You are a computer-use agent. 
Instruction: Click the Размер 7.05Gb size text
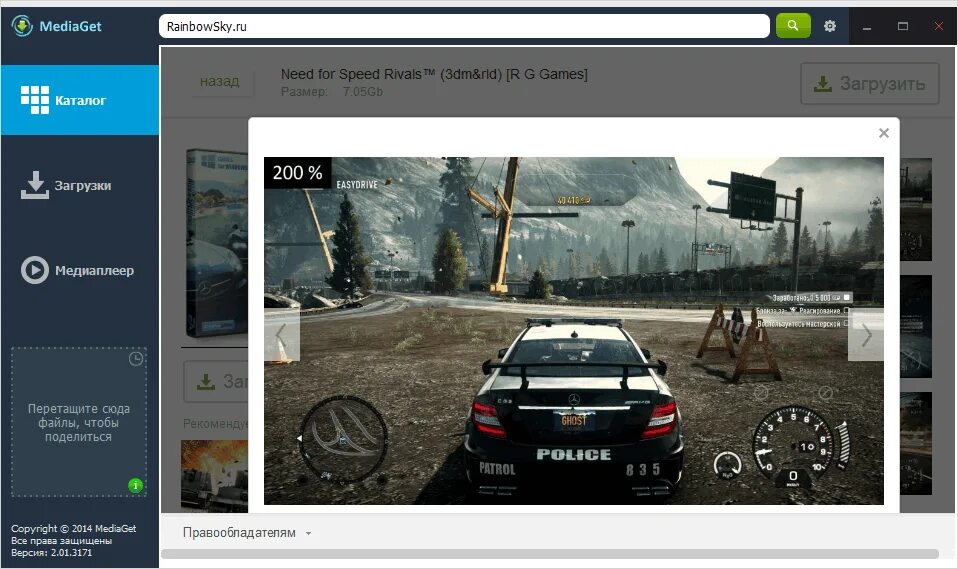point(332,92)
